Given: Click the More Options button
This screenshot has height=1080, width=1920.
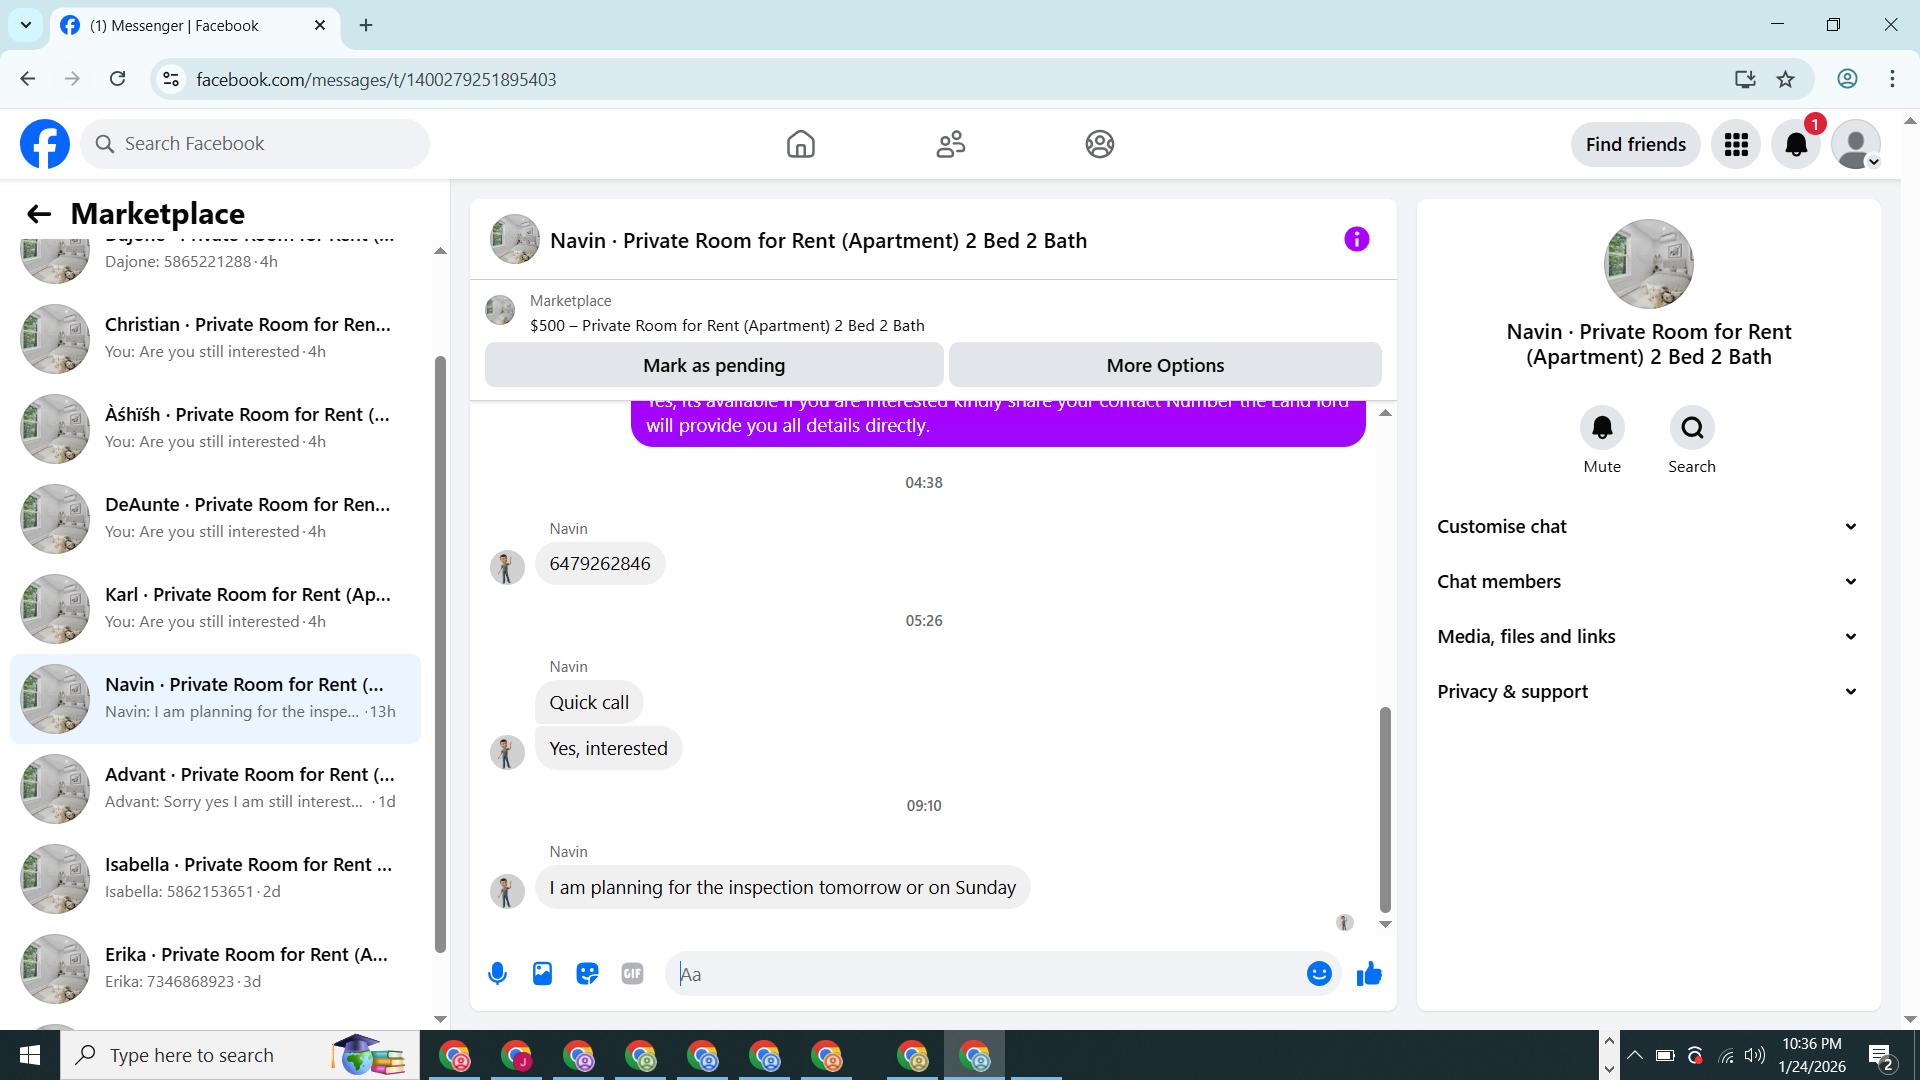Looking at the screenshot, I should coord(1165,366).
